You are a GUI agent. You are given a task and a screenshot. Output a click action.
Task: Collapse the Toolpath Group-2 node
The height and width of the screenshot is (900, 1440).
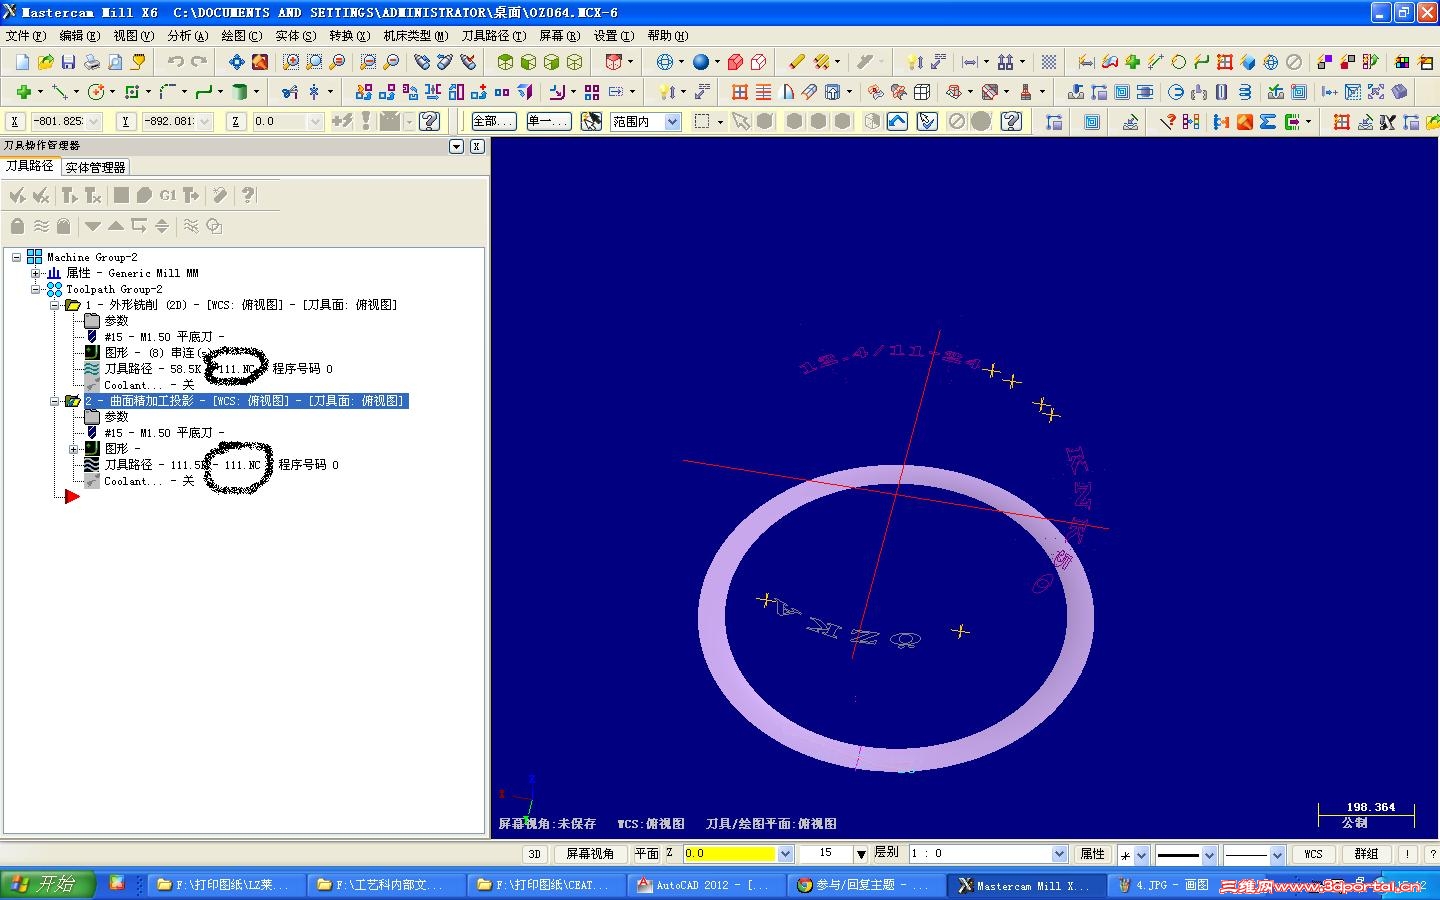coord(35,289)
